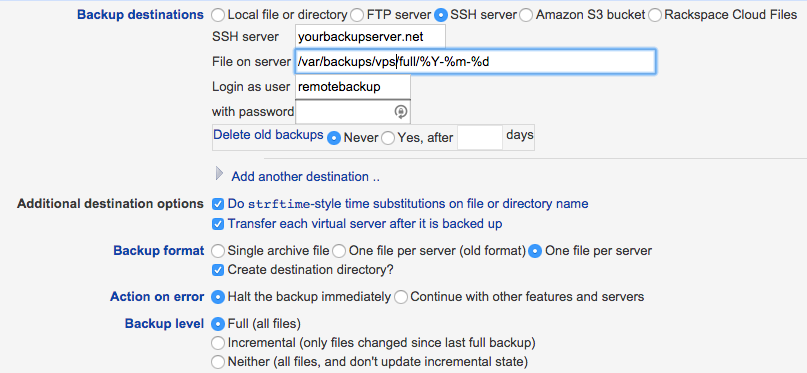Viewport: 807px width, 373px height.
Task: Open the Action on error help link
Action: tap(157, 297)
